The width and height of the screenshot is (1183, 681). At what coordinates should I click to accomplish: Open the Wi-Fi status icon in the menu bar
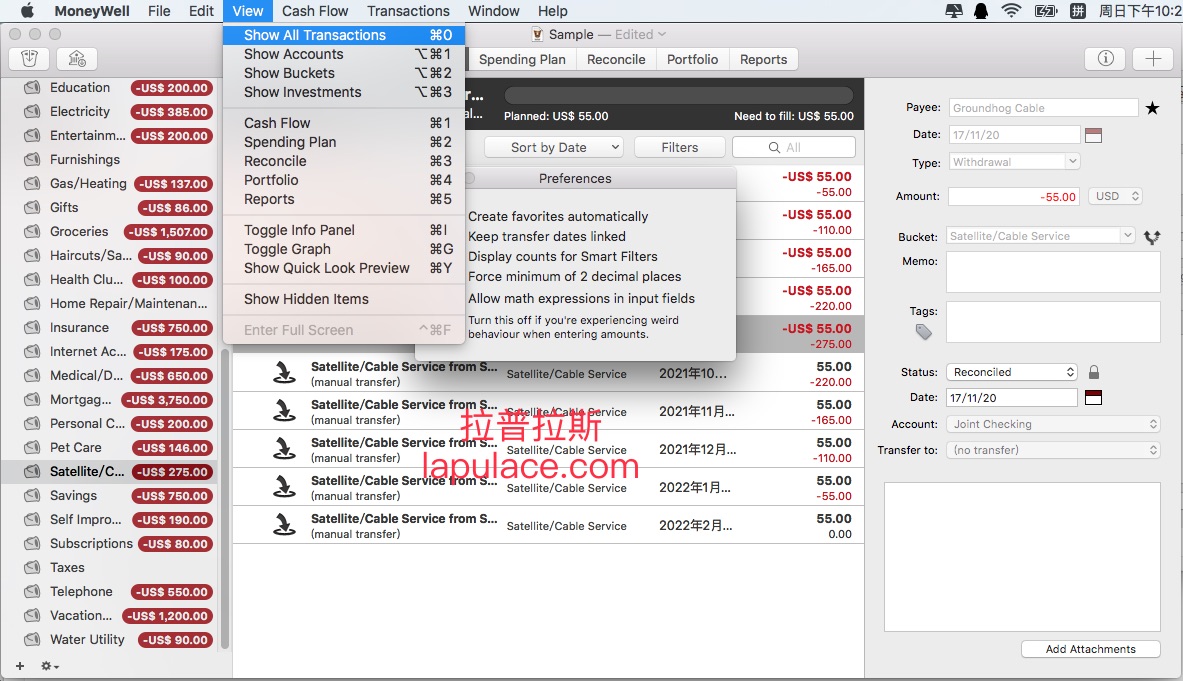click(1011, 11)
